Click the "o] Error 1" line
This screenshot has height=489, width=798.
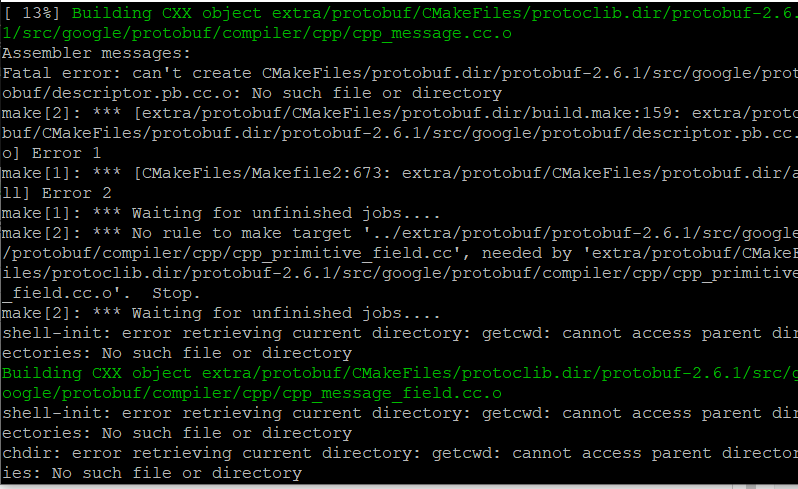click(52, 153)
